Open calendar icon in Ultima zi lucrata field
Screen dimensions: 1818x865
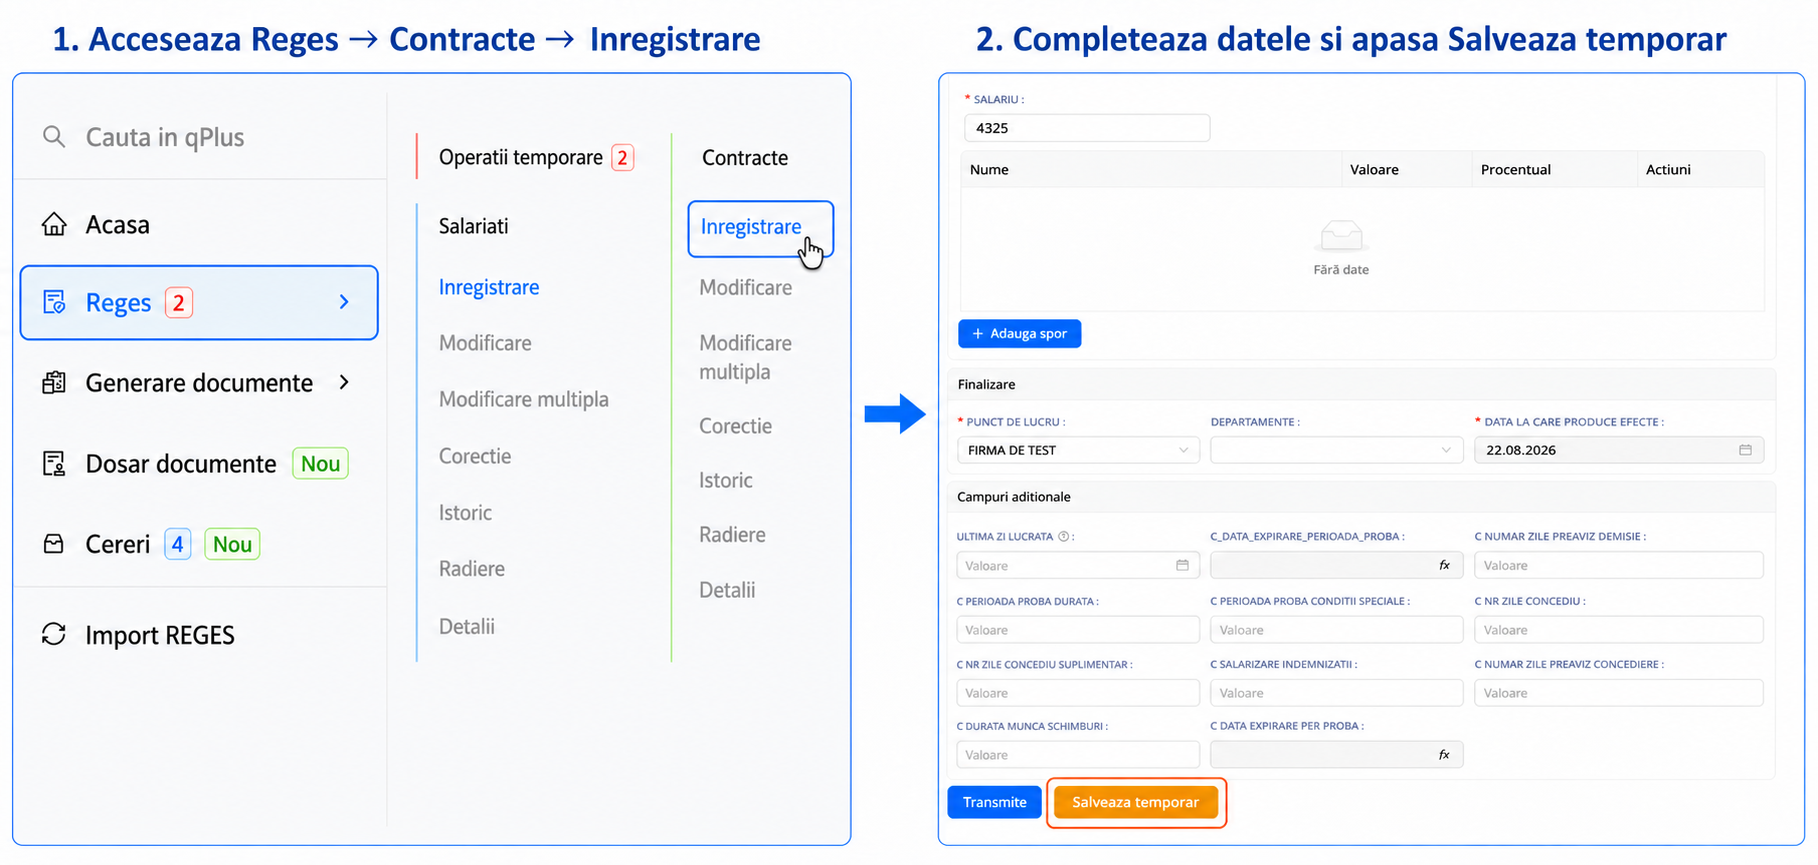[1182, 565]
